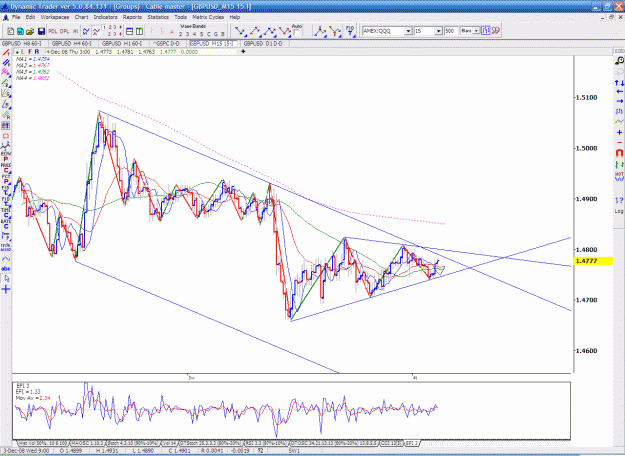Click the red Y-shaped swing tool icon
Image resolution: width=625 pixels, height=456 pixels.
[335, 31]
